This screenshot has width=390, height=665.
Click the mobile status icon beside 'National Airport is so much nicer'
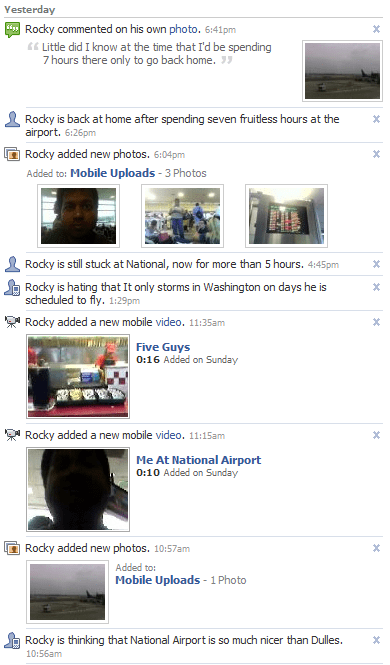[12, 640]
